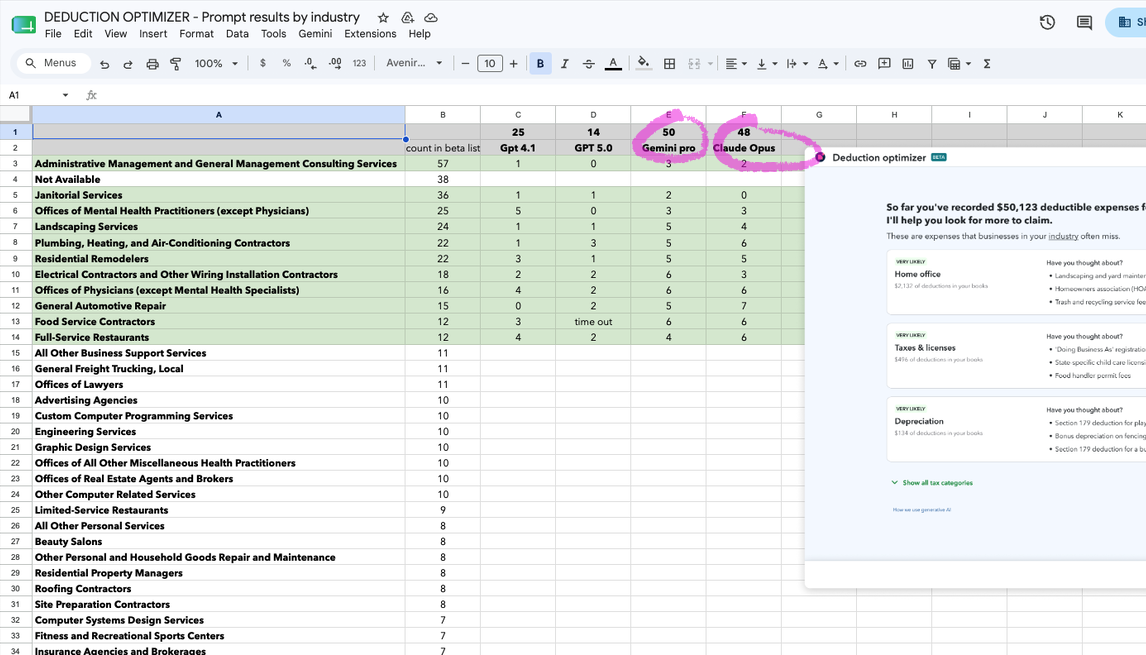Open name box A1 dropdown arrow

pyautogui.click(x=65, y=95)
